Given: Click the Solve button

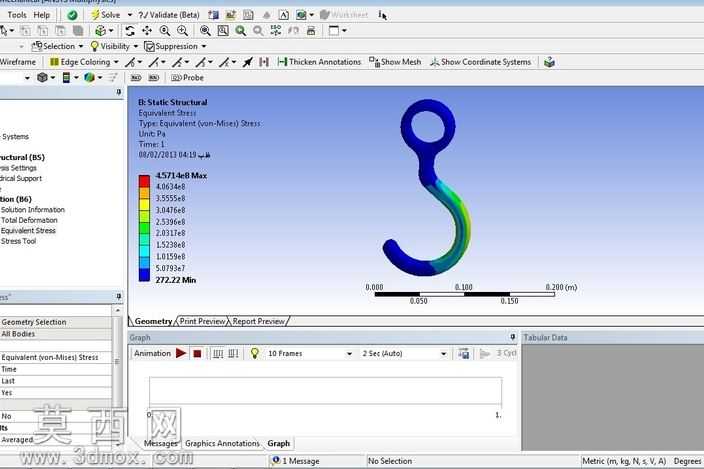Looking at the screenshot, I should (106, 15).
